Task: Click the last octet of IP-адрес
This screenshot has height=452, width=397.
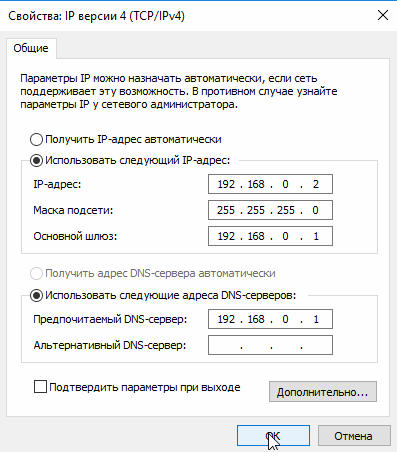Action: [316, 184]
